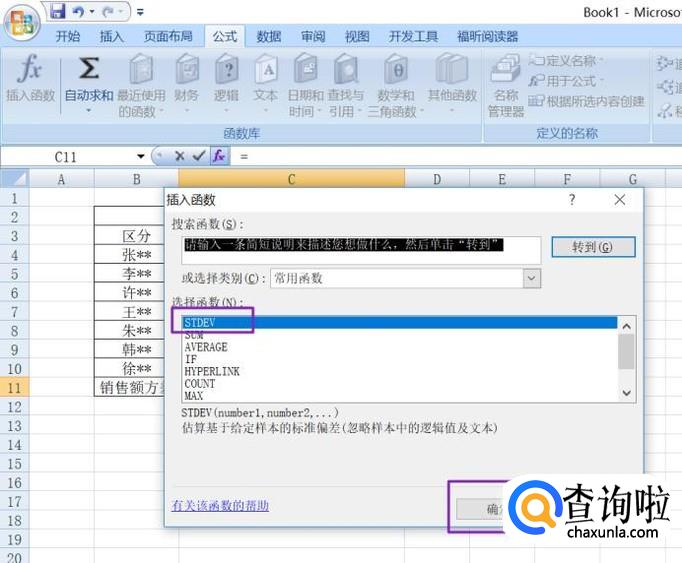The height and width of the screenshot is (563, 682).
Task: Save the workbook with floppy icon
Action: [x=57, y=11]
